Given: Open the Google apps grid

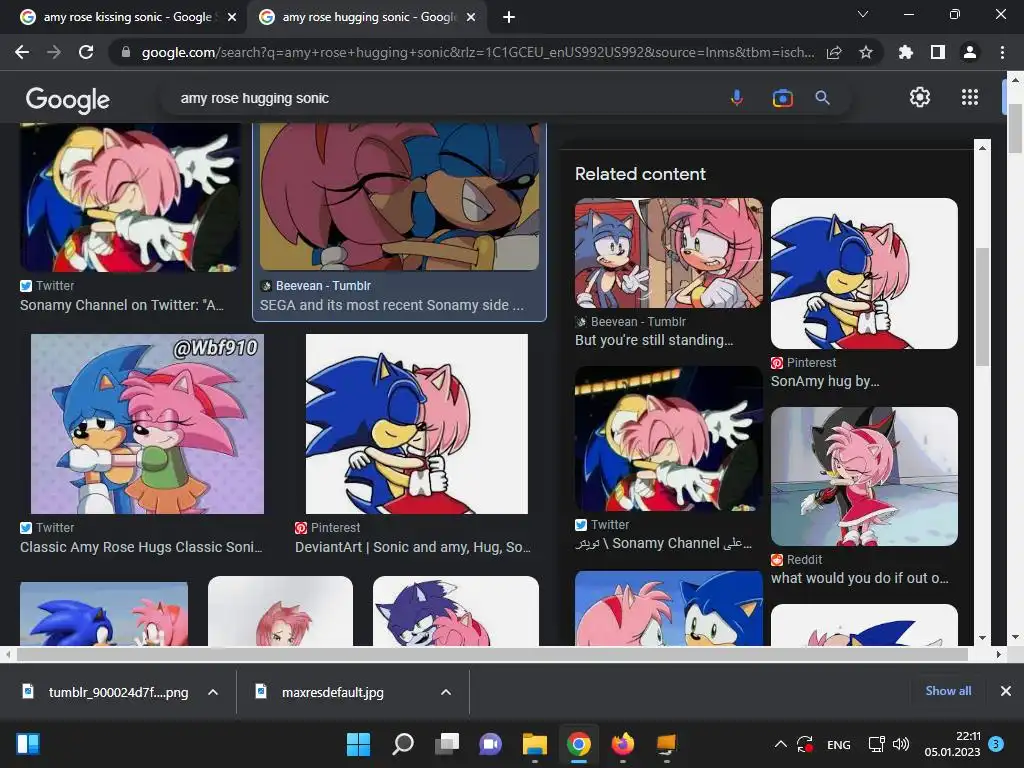Looking at the screenshot, I should [970, 97].
